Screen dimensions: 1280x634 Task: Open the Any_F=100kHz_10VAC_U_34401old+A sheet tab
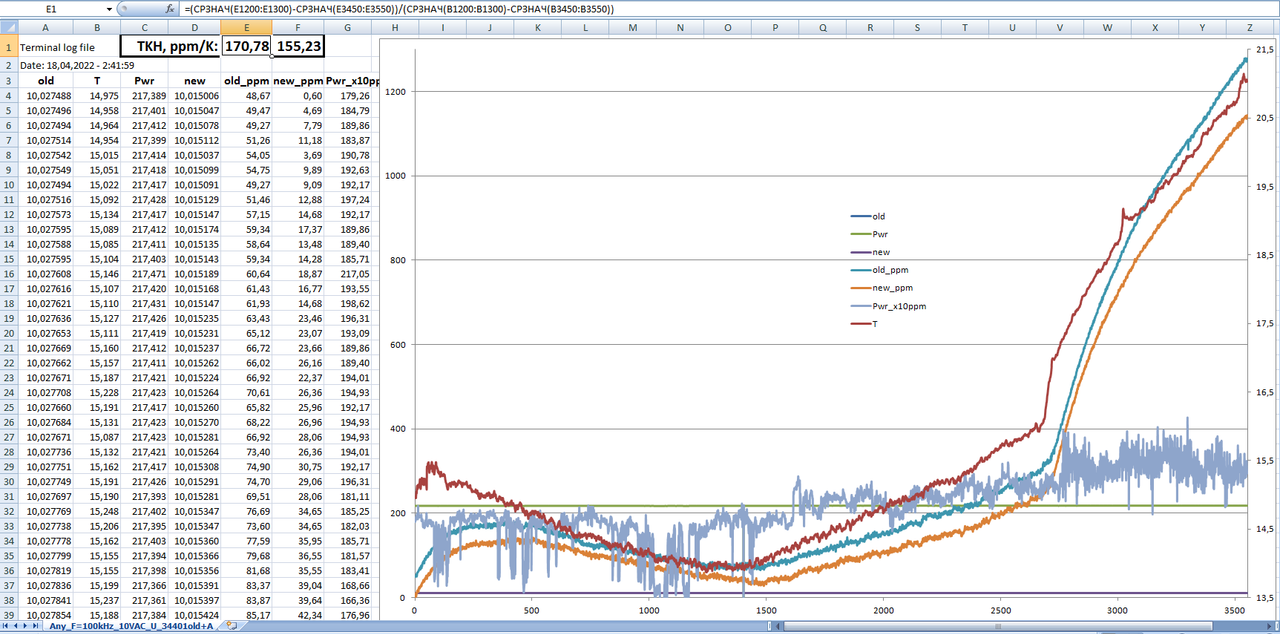pos(132,626)
